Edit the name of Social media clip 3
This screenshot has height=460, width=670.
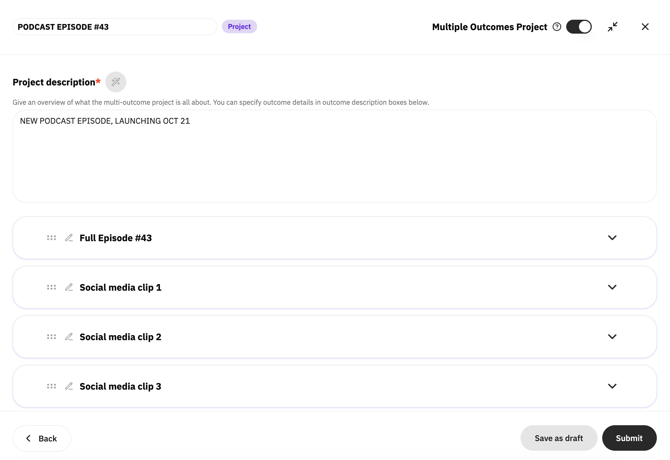point(69,387)
